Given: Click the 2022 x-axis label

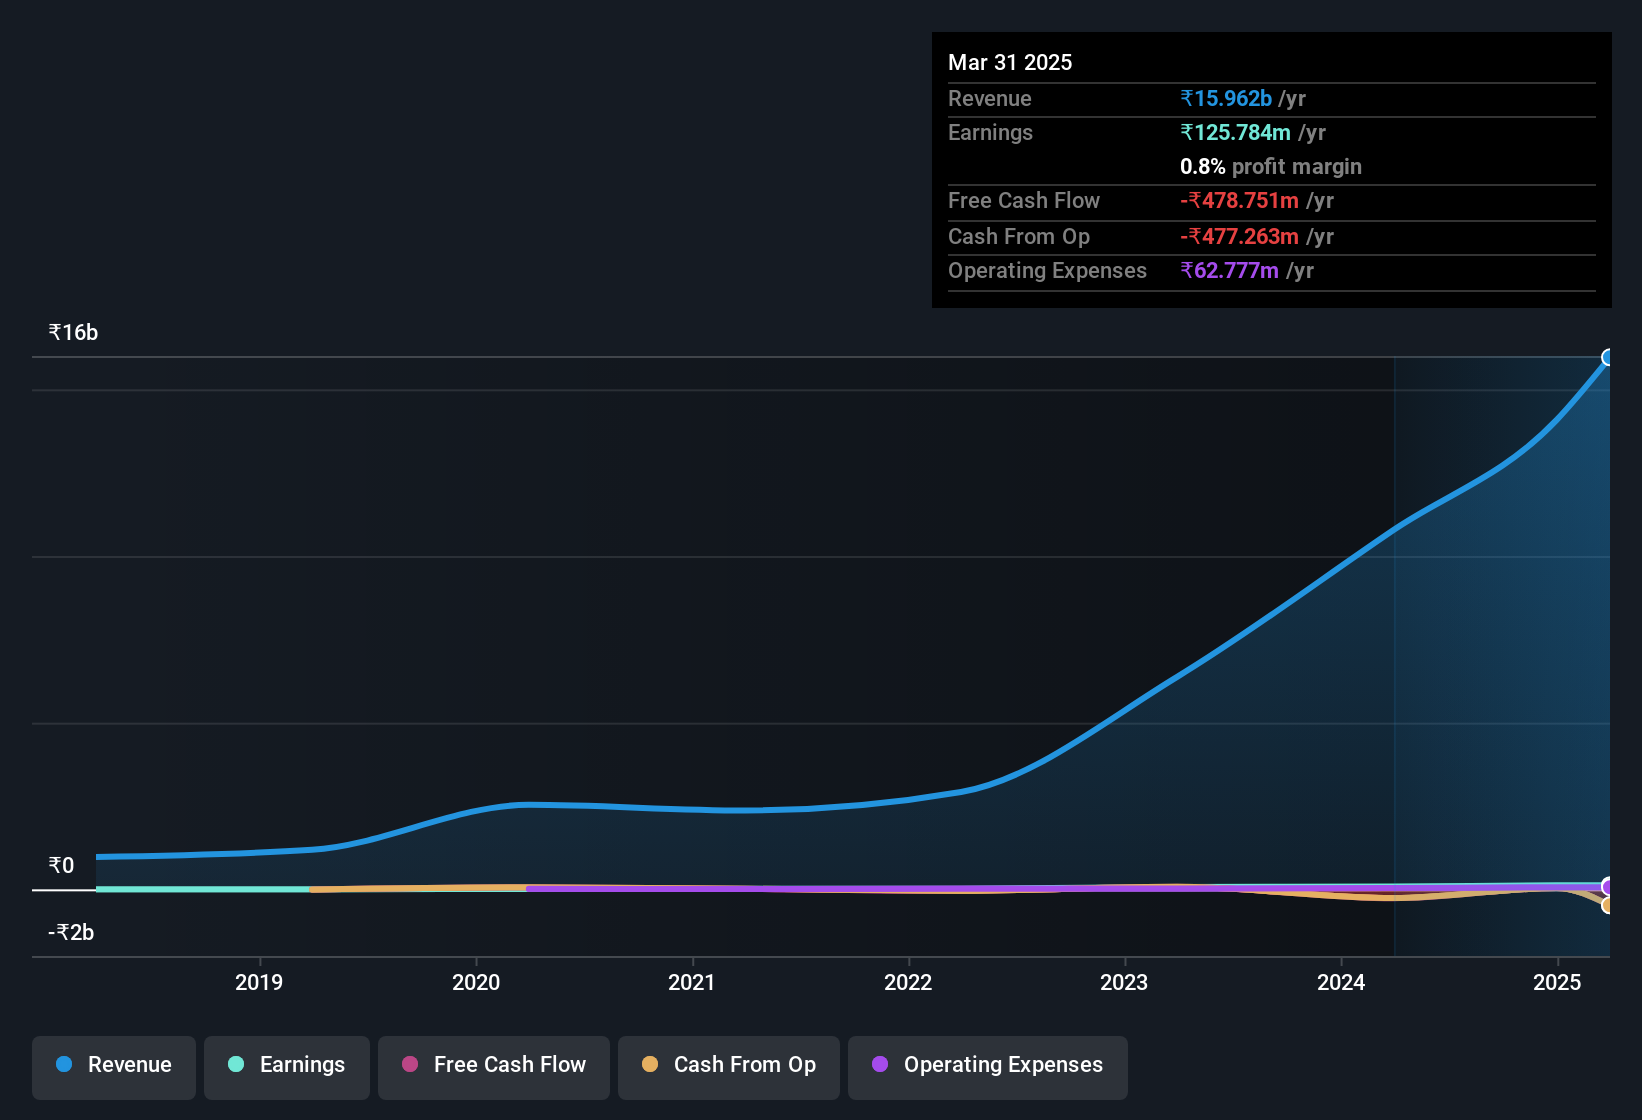Looking at the screenshot, I should (908, 983).
